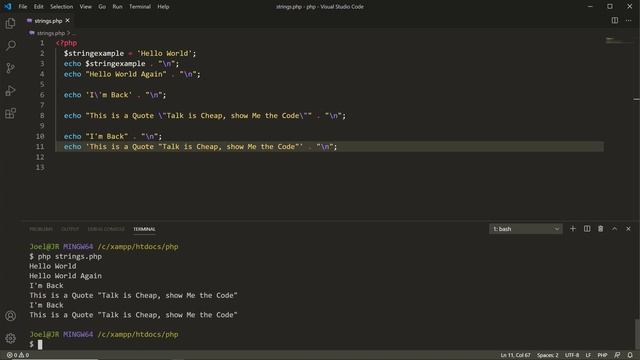Click the escaped 'I\'m Back' echo line
The height and width of the screenshot is (360, 640).
tap(115, 95)
